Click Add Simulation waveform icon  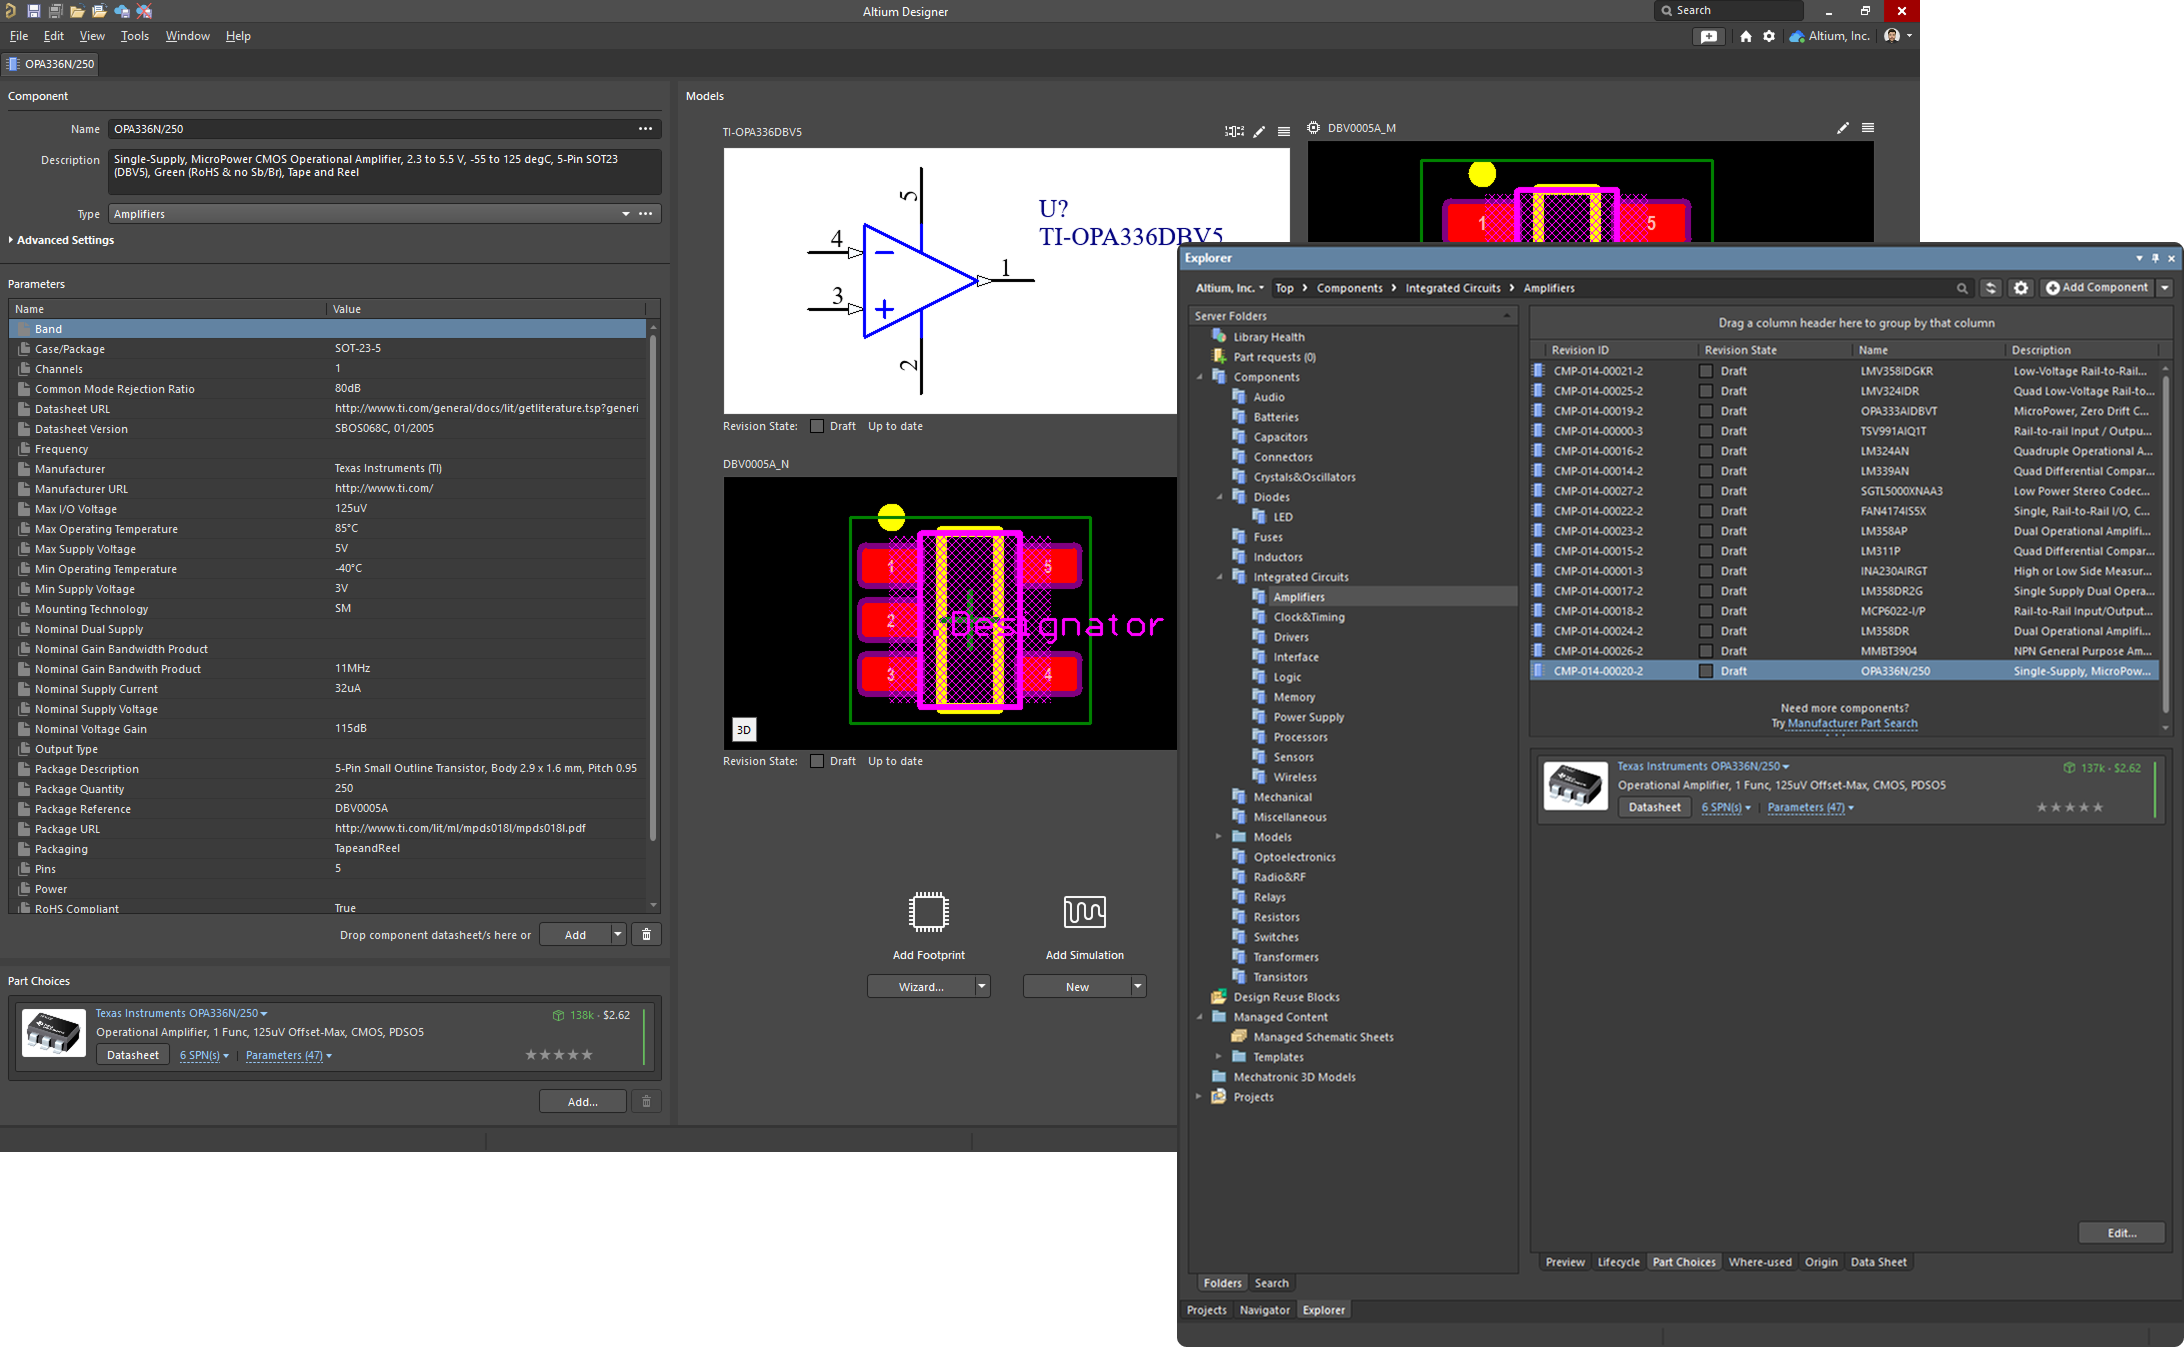click(x=1084, y=911)
